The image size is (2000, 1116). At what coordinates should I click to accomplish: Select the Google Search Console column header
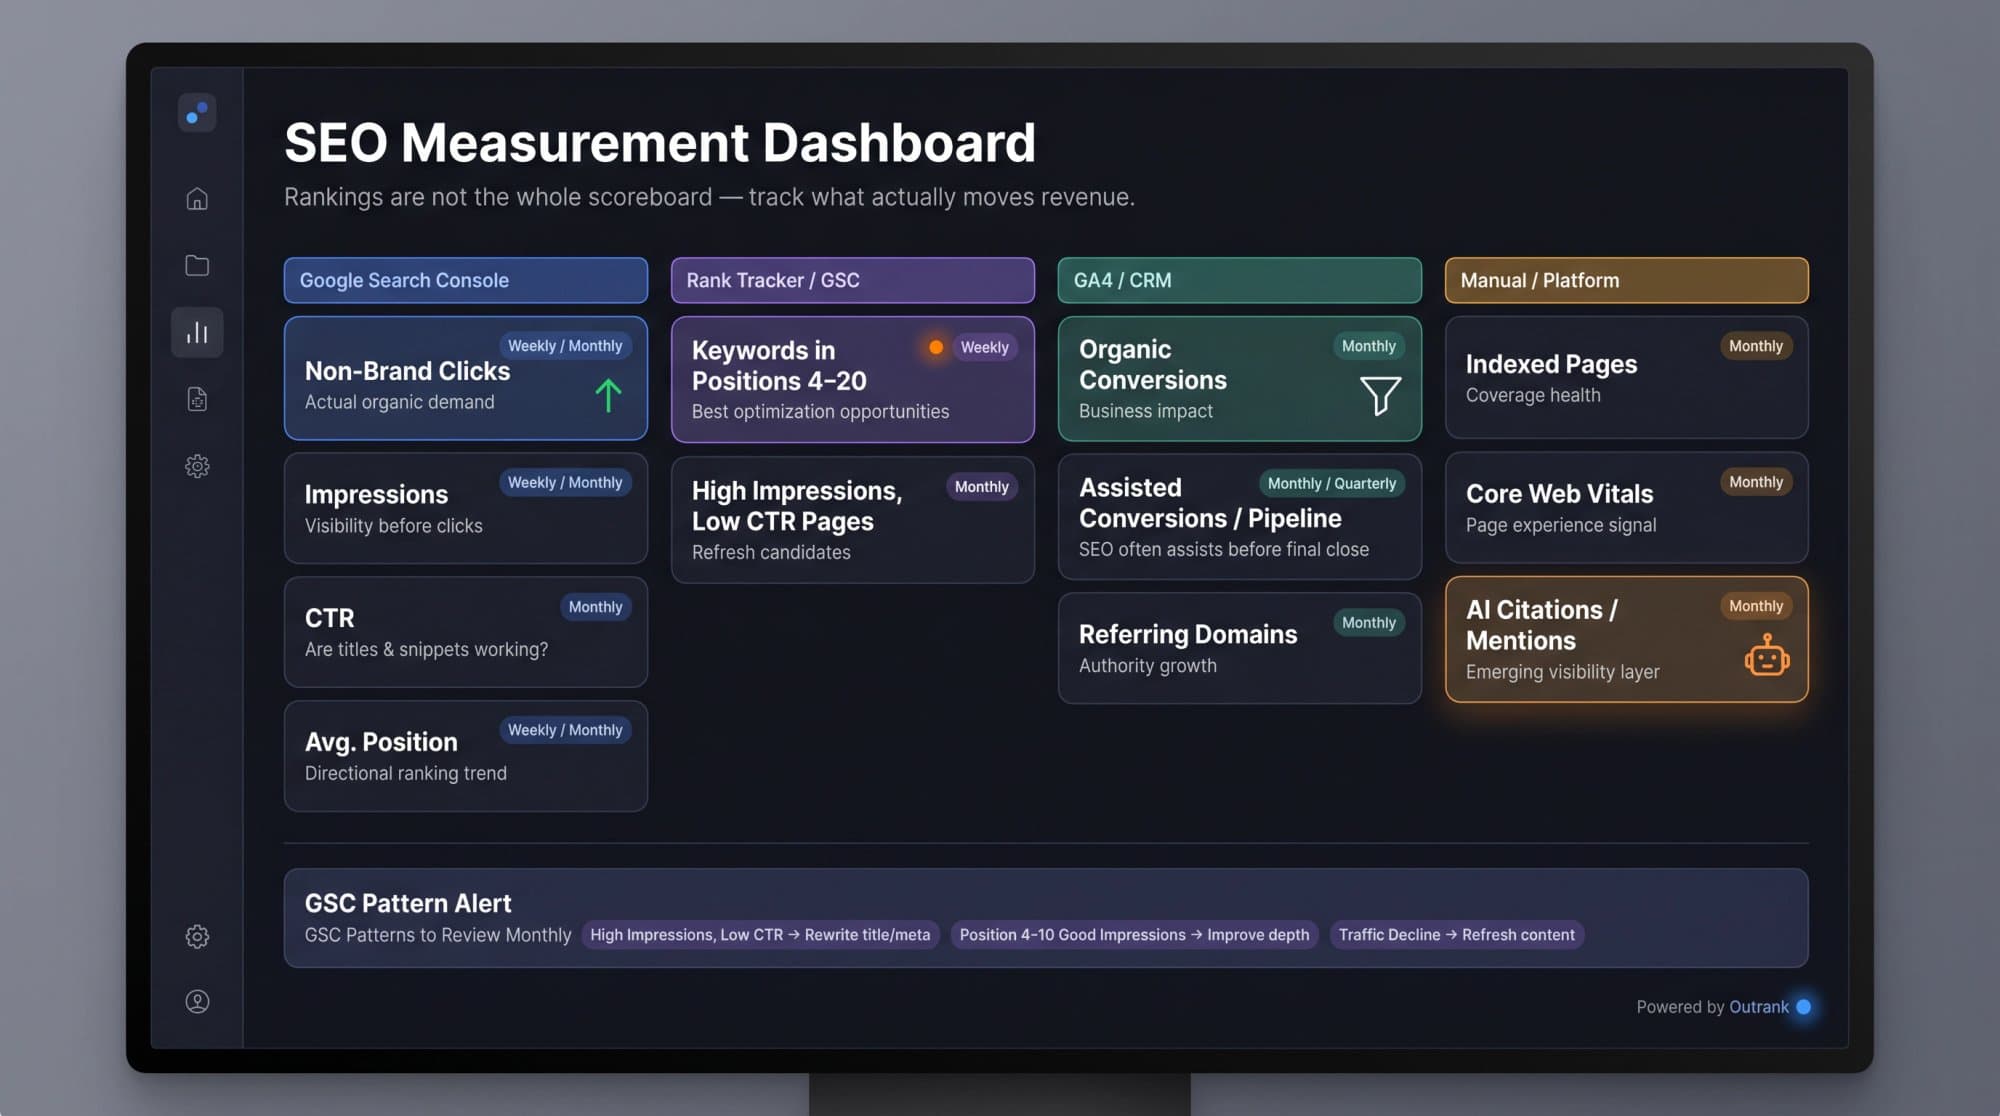coord(466,280)
